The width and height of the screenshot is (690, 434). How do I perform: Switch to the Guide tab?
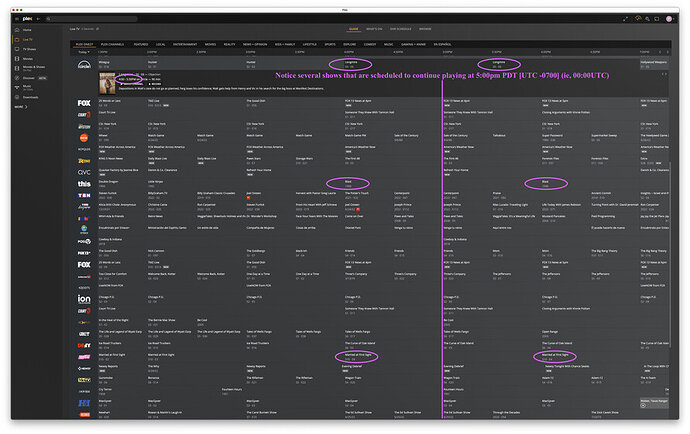click(354, 29)
